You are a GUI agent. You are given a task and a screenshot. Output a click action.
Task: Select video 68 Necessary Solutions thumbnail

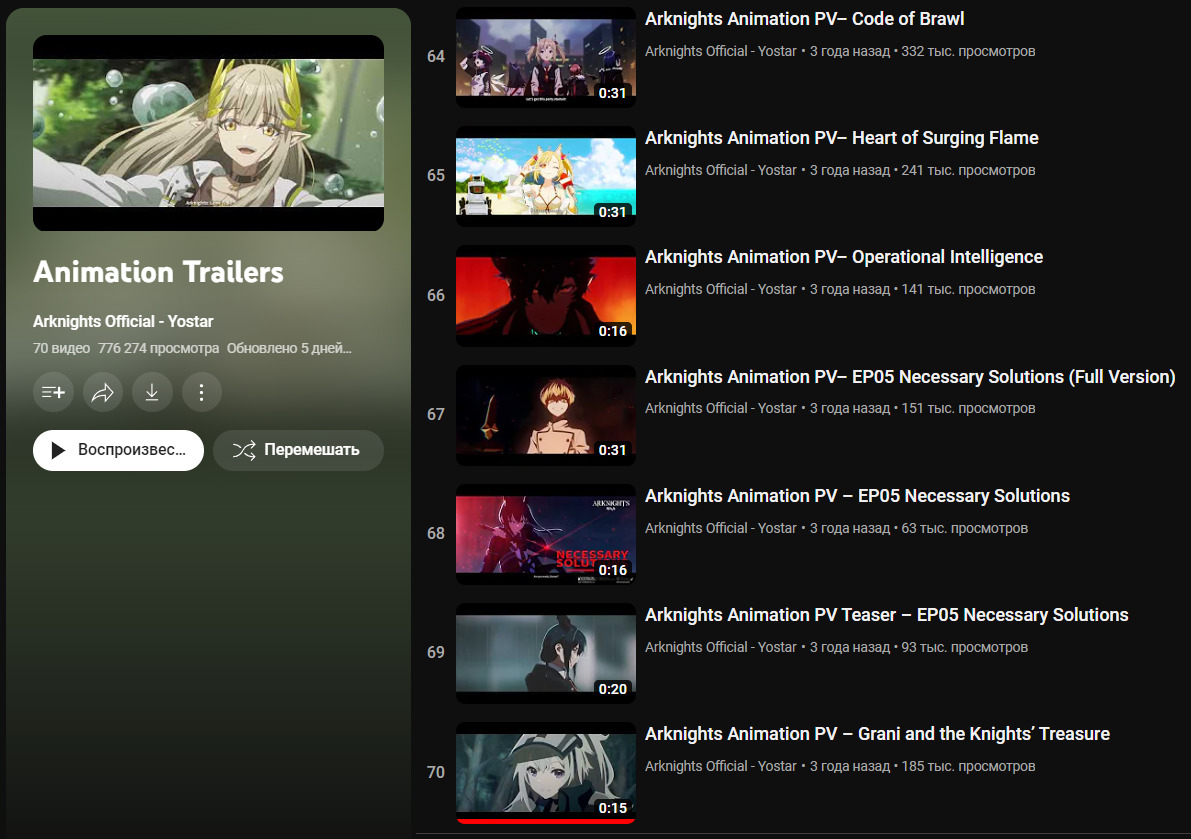pos(545,534)
